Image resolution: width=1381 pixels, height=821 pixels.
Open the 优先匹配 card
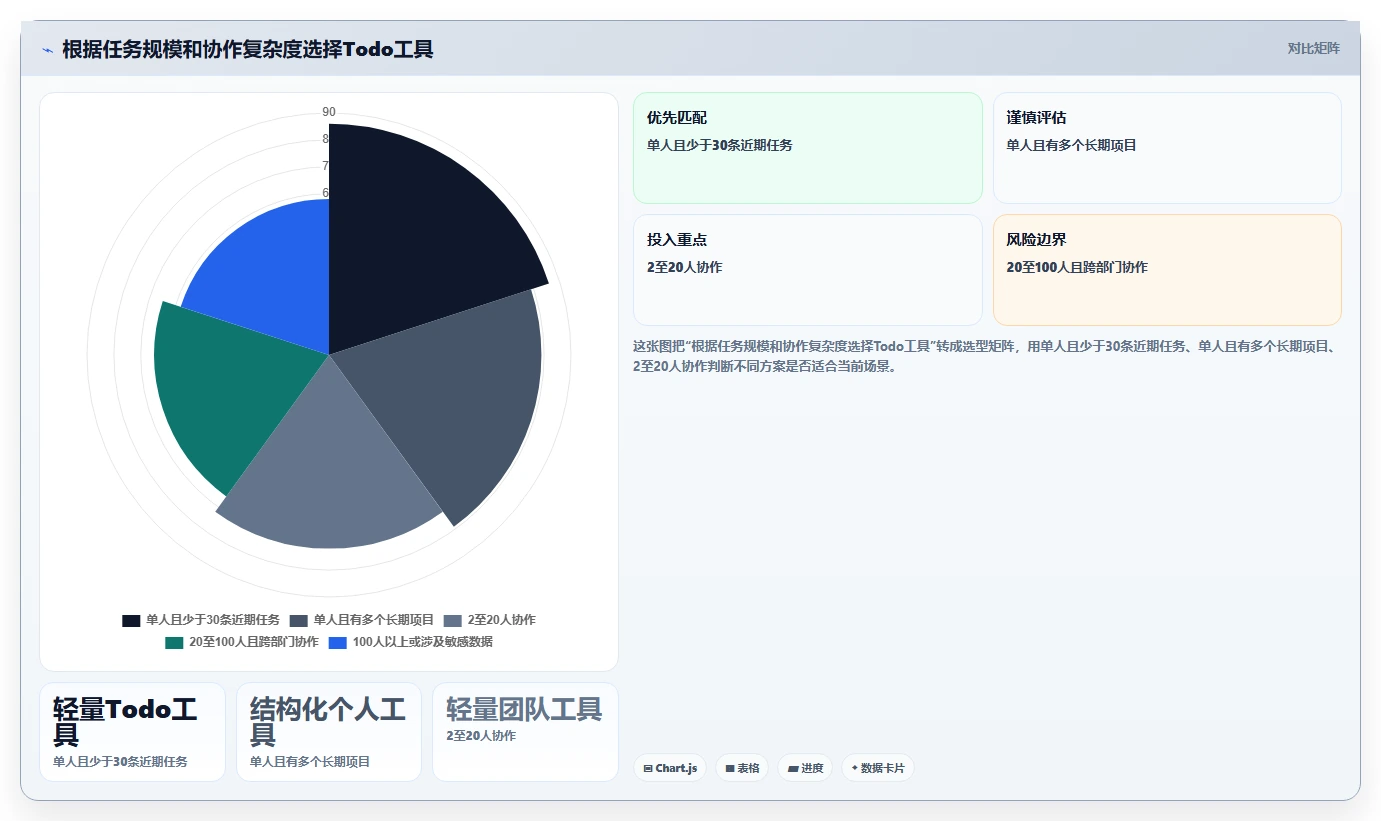click(808, 148)
